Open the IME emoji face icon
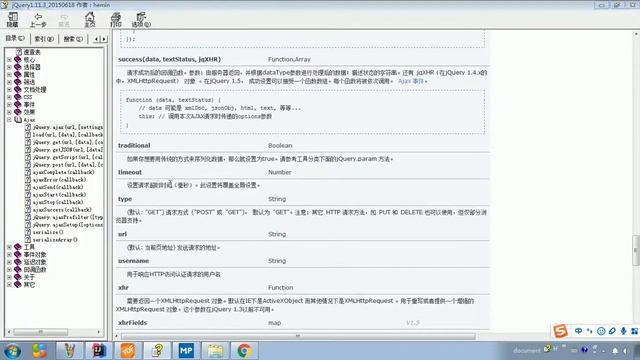The width and height of the screenshot is (640, 360). 601,331
